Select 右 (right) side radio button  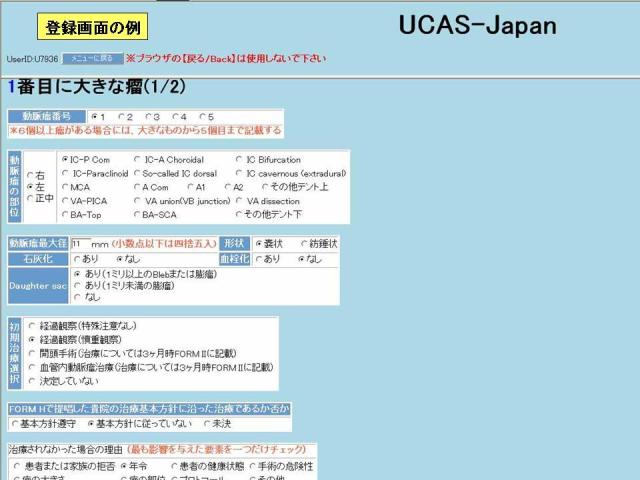click(x=29, y=174)
